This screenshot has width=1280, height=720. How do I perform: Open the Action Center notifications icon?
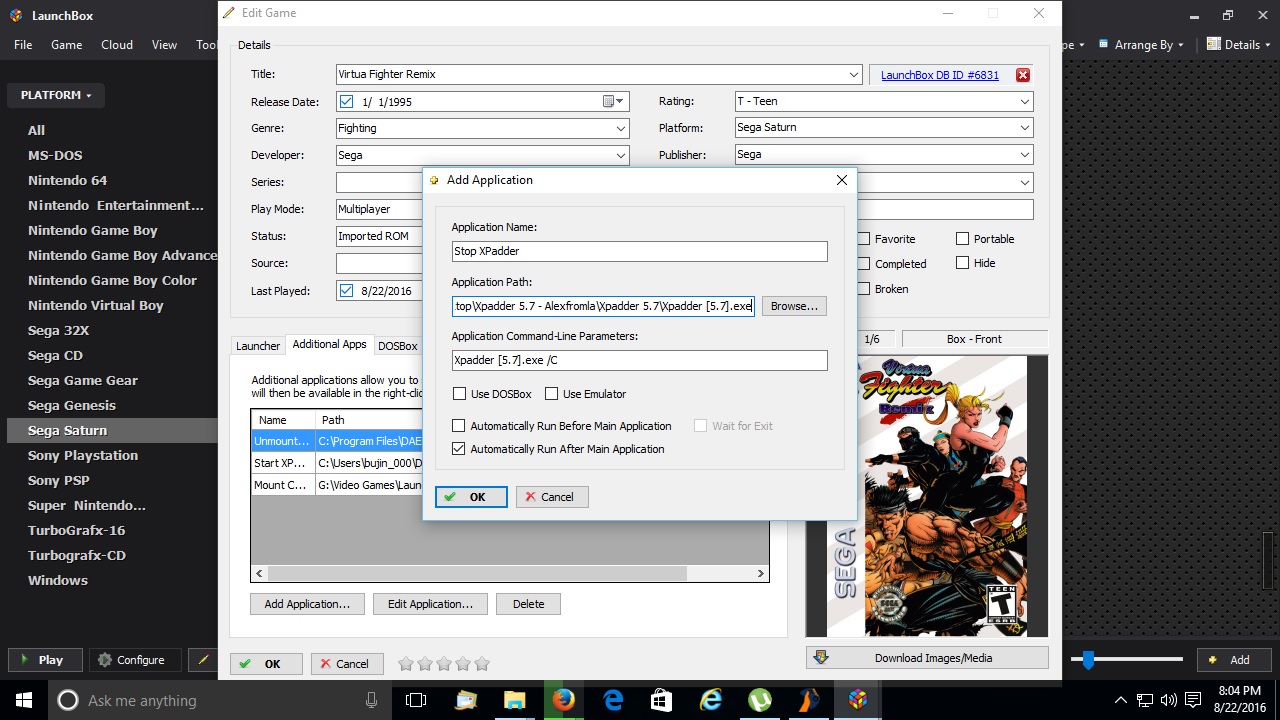click(1195, 701)
